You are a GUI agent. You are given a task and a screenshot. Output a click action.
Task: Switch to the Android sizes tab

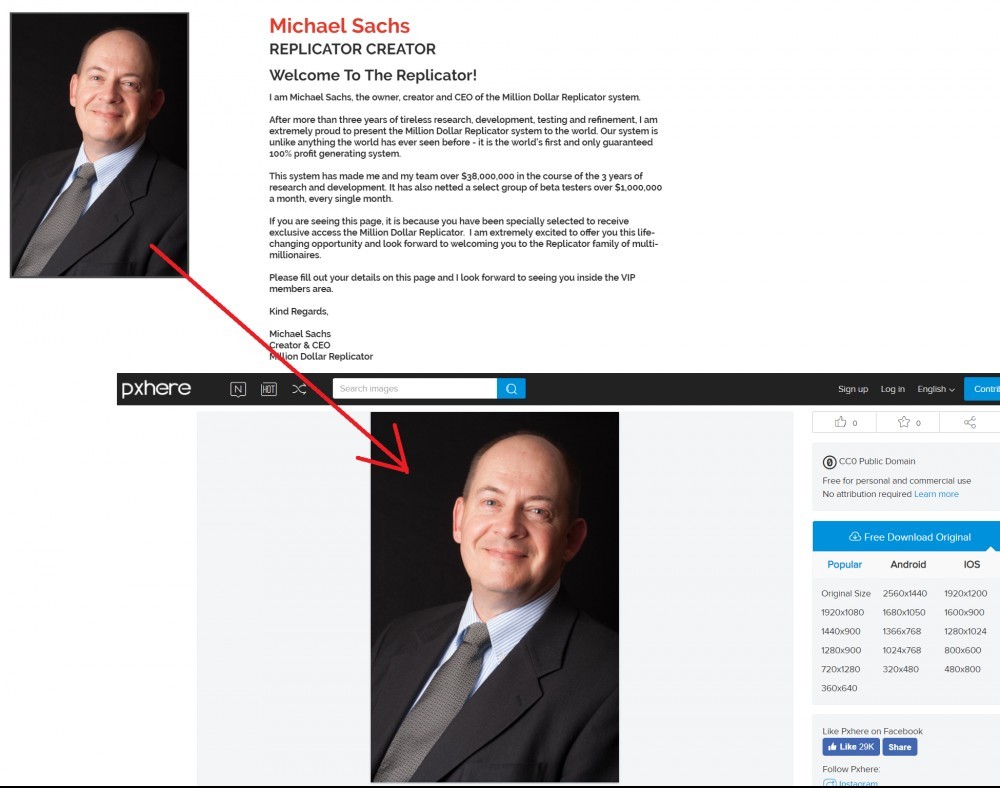click(908, 564)
